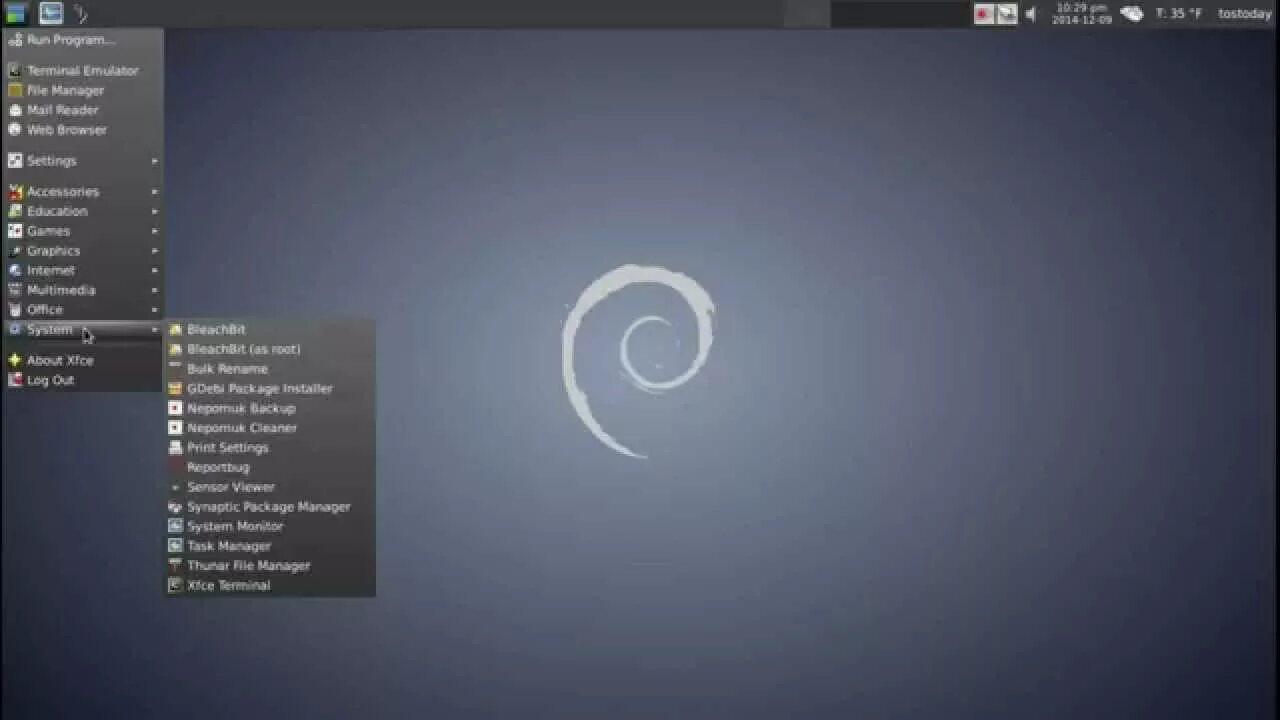Viewport: 1280px width, 720px height.
Task: Expand the Education submenu
Action: click(83, 211)
